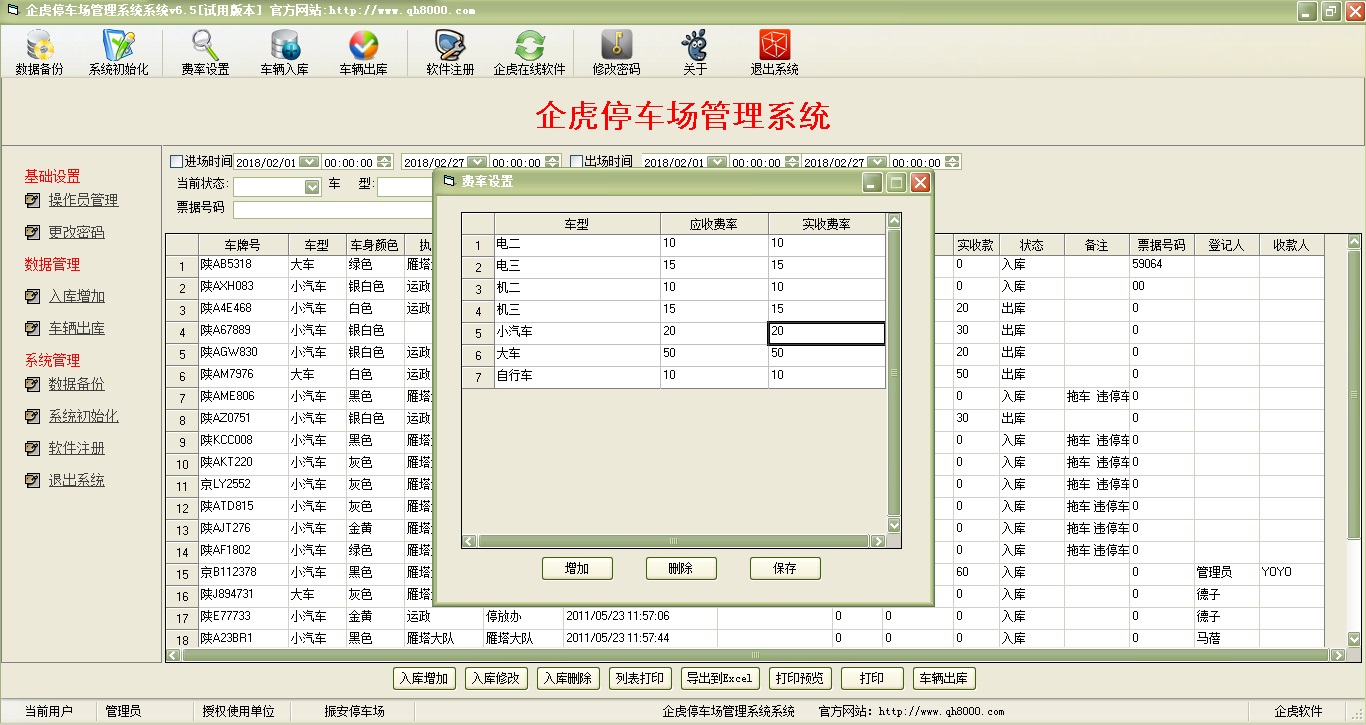The height and width of the screenshot is (725, 1366).
Task: Click main table horizontal scrollbar
Action: pos(755,655)
